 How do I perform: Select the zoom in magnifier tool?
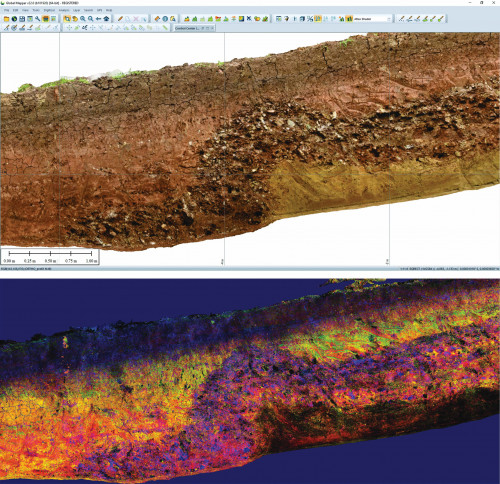(x=83, y=19)
